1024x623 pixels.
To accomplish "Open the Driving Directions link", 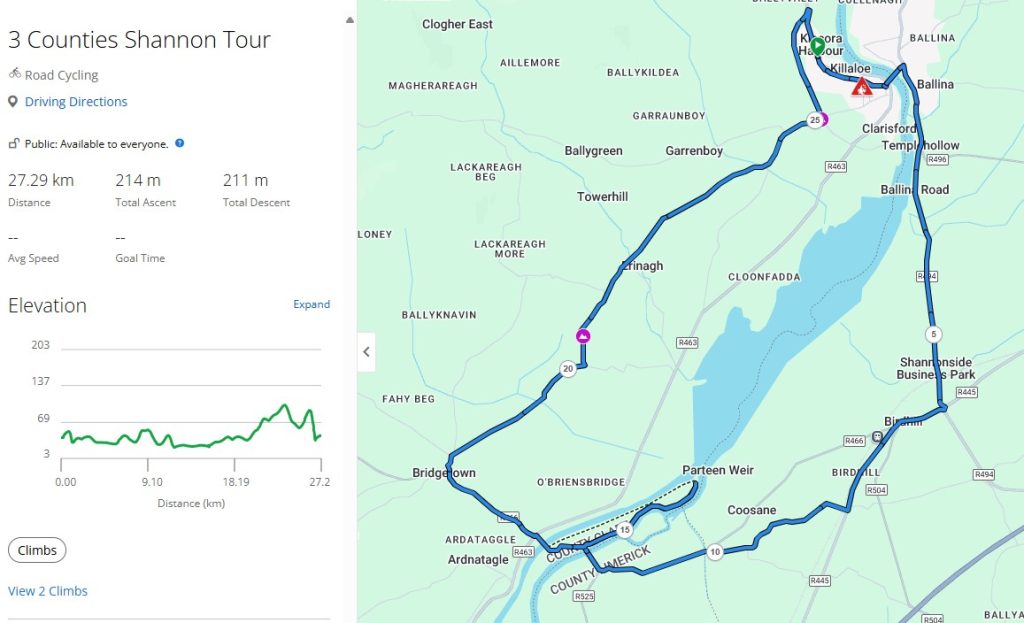I will [76, 101].
